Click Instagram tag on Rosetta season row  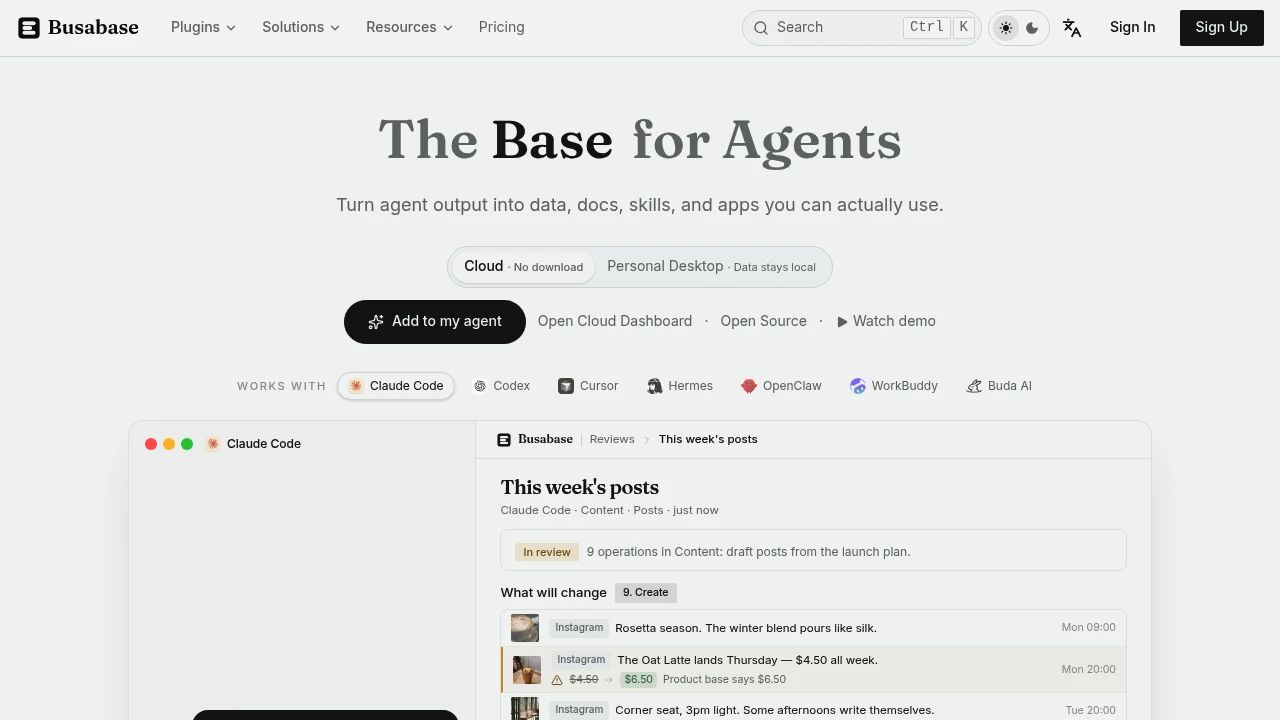click(579, 628)
